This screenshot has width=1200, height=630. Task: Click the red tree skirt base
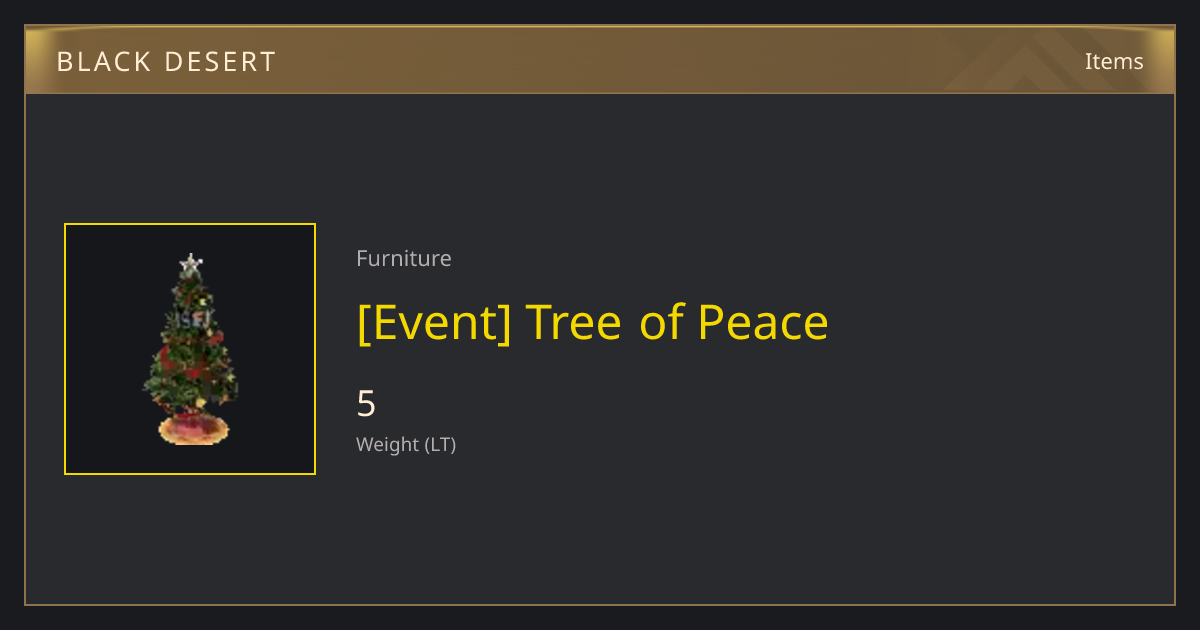193,430
